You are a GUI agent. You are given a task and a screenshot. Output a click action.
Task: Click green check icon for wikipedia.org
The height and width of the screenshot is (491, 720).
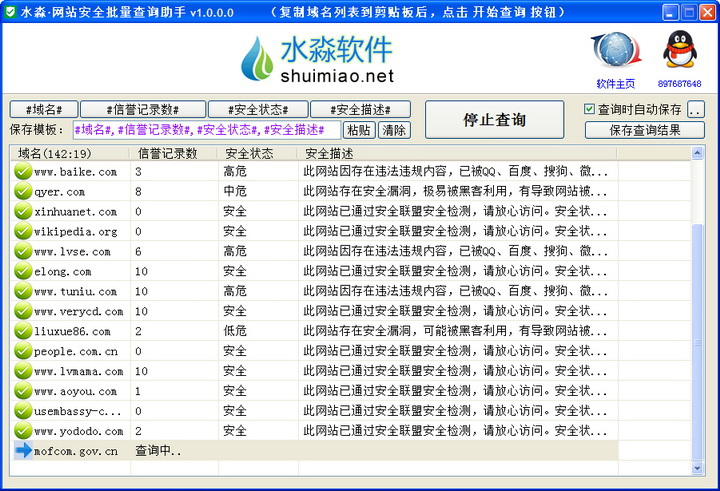23,231
